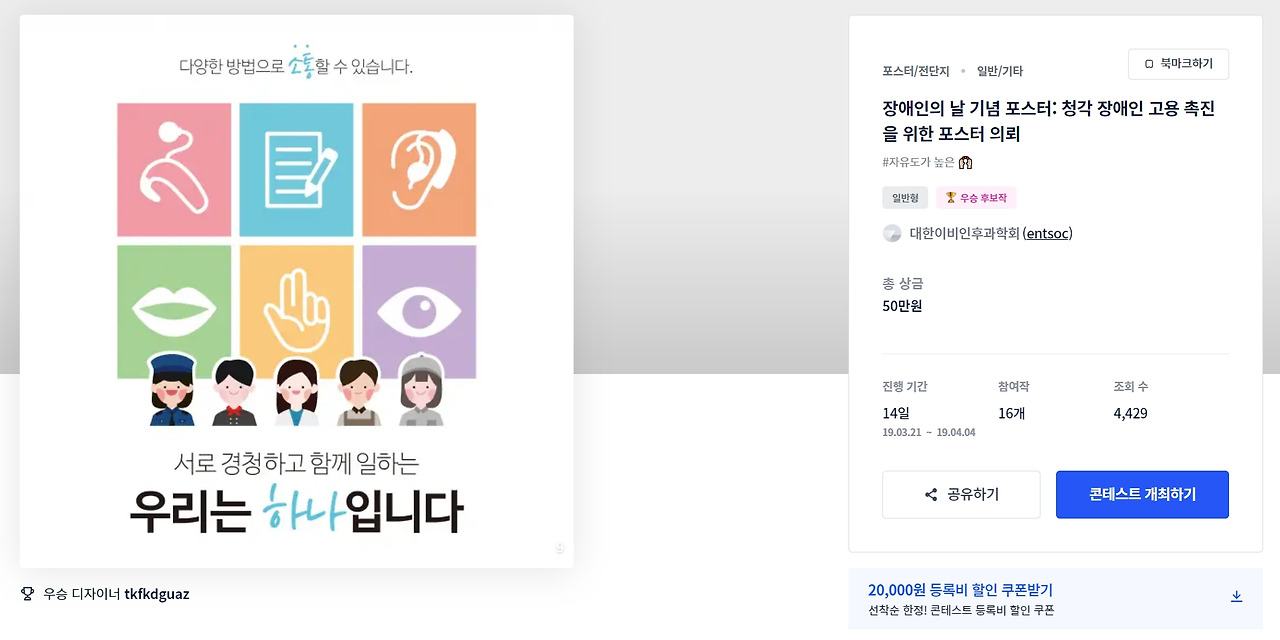
Task: Click the 콘테스트 개최하기 button
Action: [x=1142, y=495]
